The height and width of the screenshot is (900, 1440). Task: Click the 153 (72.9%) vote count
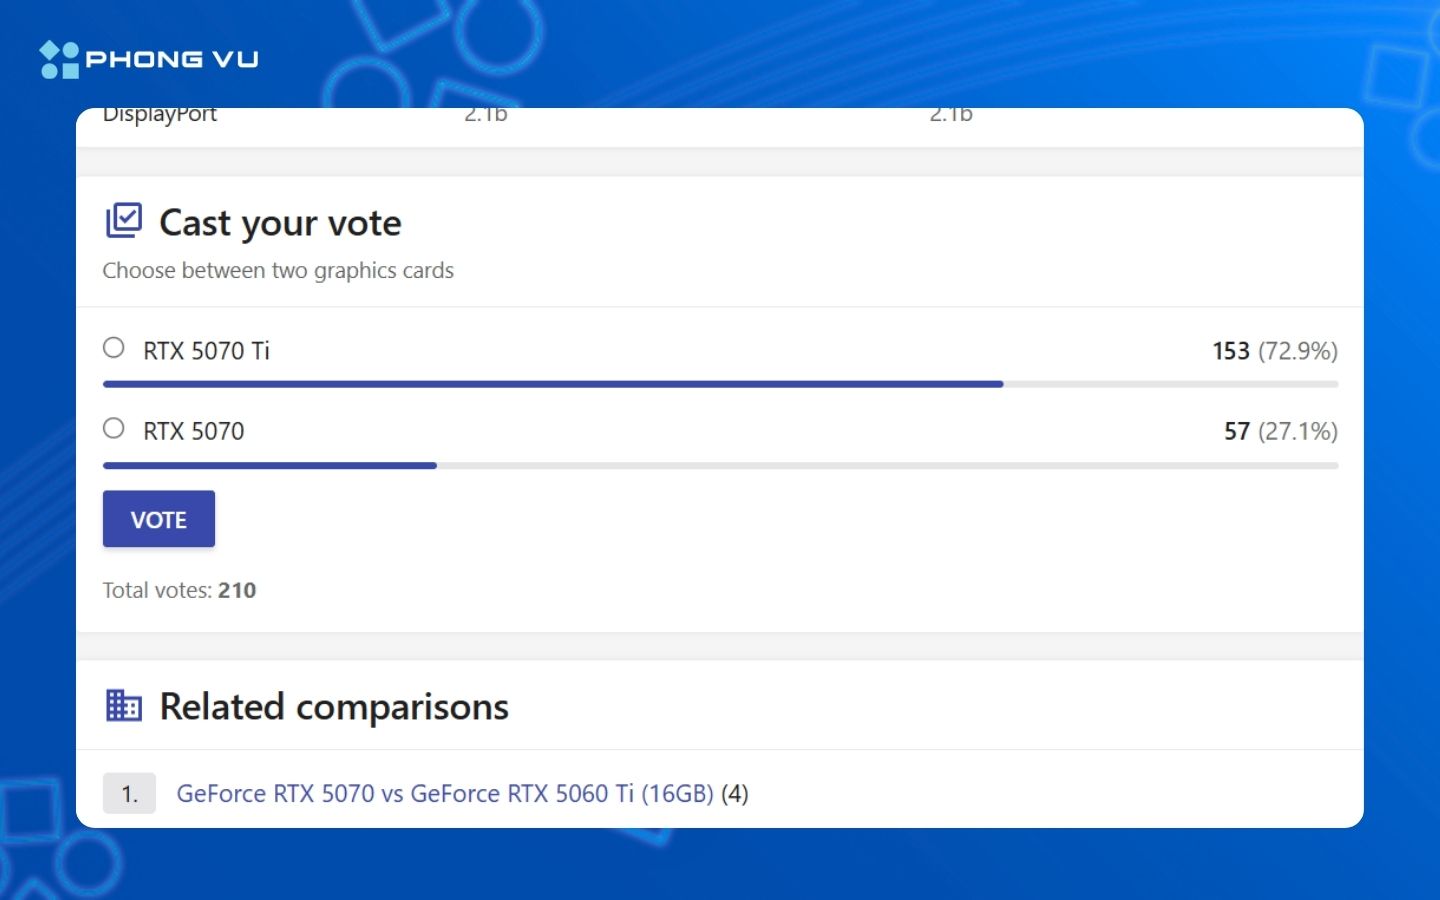(1274, 351)
